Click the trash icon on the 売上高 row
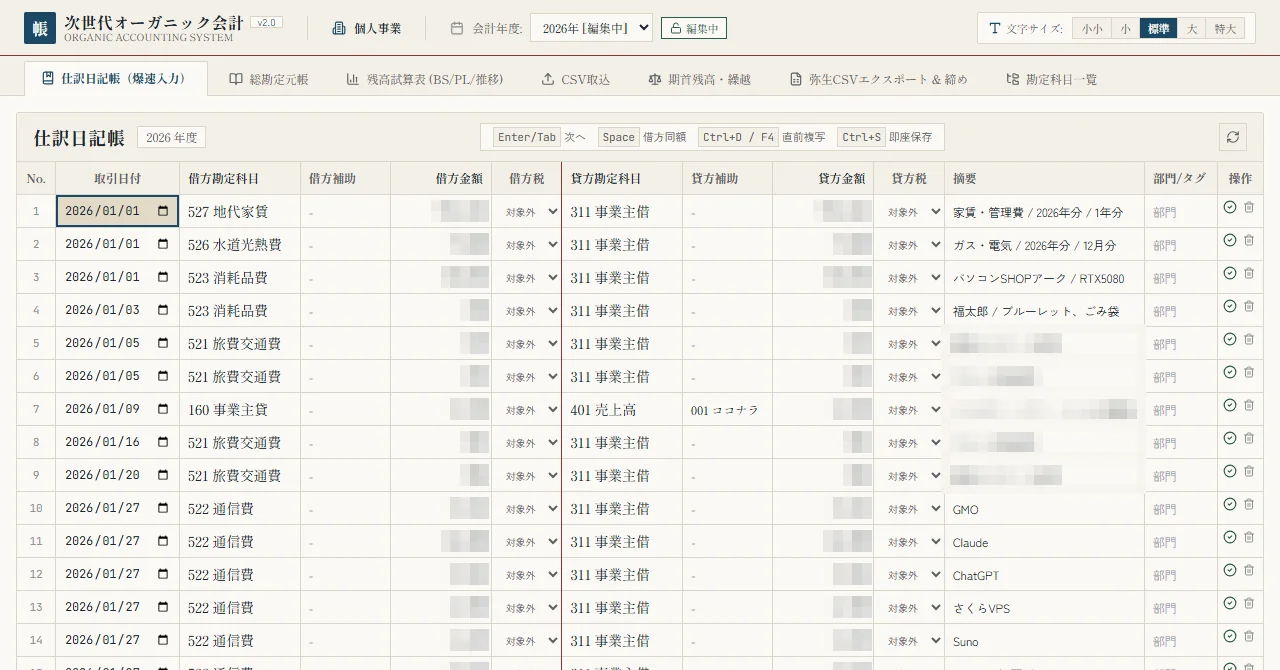Screen dimensions: 1280x670 click(x=1249, y=405)
